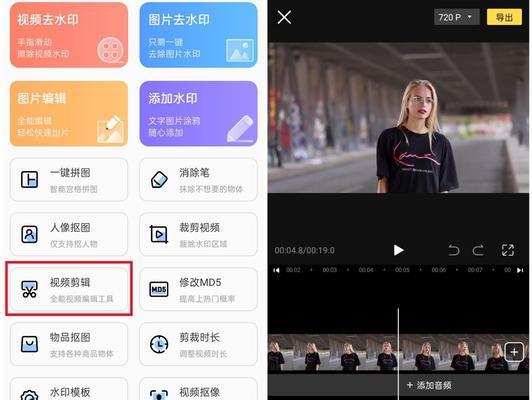Open 视频剪辑 label text
532x400 pixels.
[70, 282]
